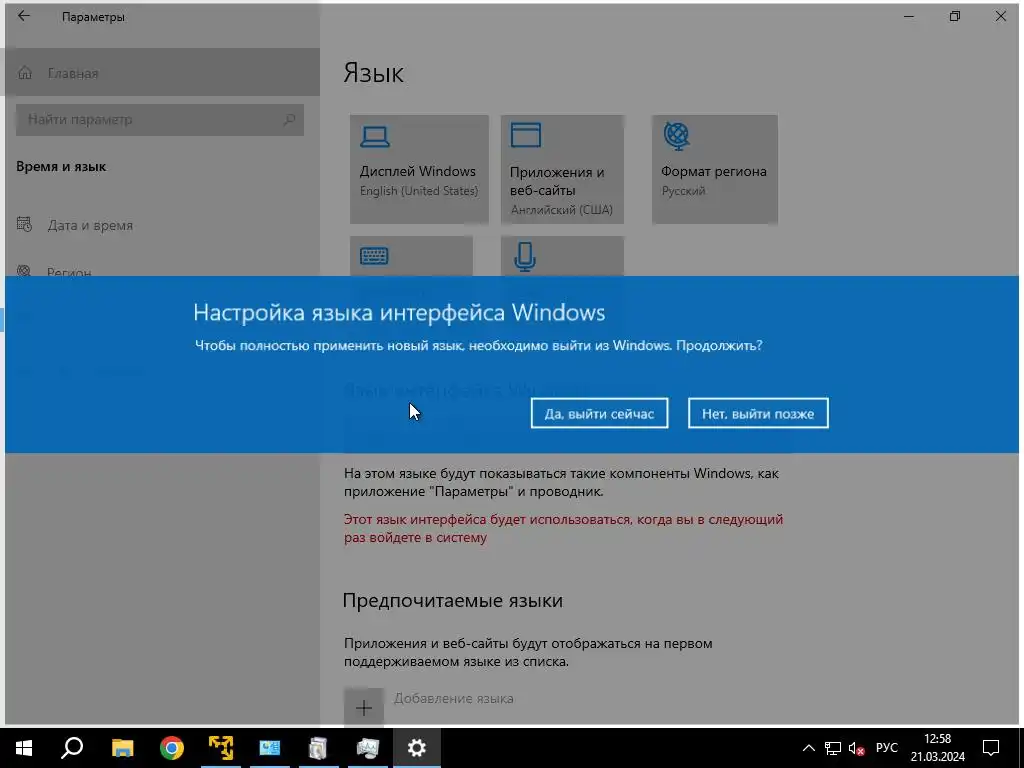
Task: Open the clock showing 12:58
Action: pos(938,748)
